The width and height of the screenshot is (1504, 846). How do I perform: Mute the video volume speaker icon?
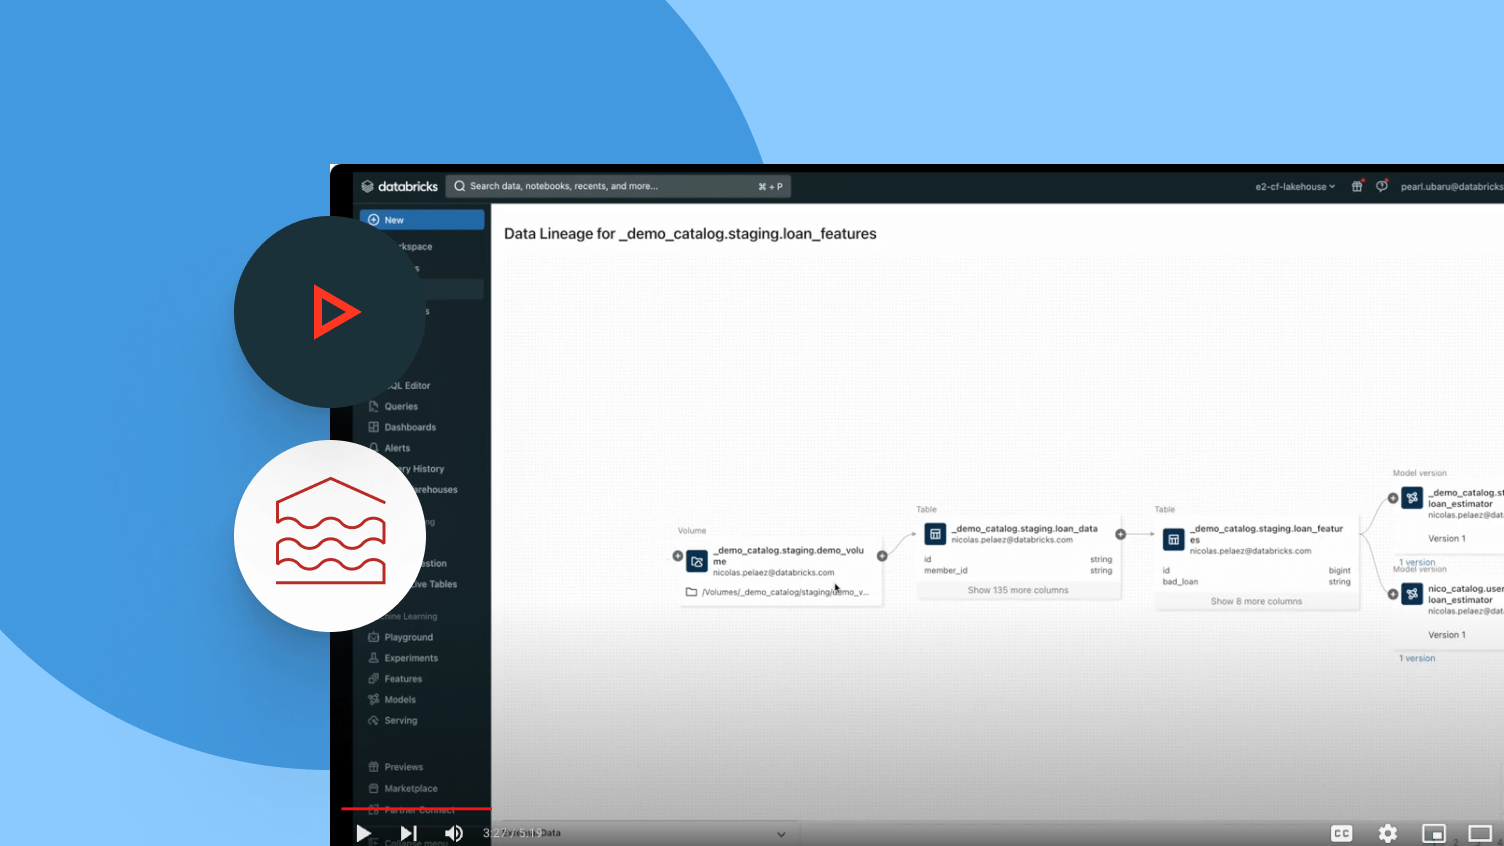[454, 833]
